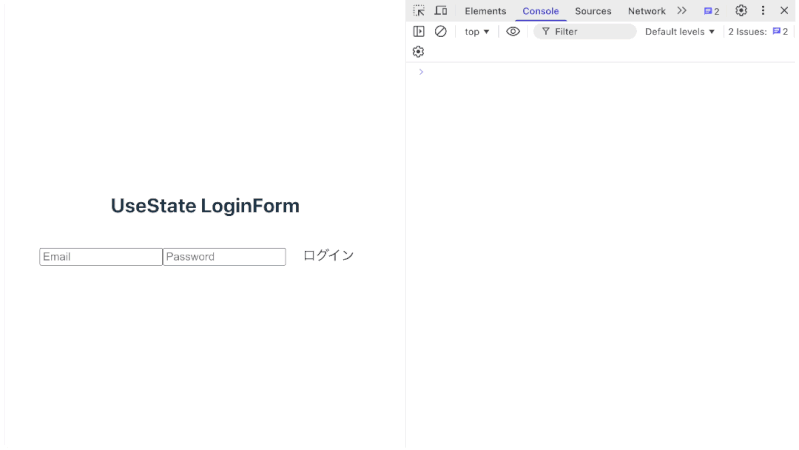Open DevTools settings gear
This screenshot has height=450, width=799.
(x=741, y=10)
